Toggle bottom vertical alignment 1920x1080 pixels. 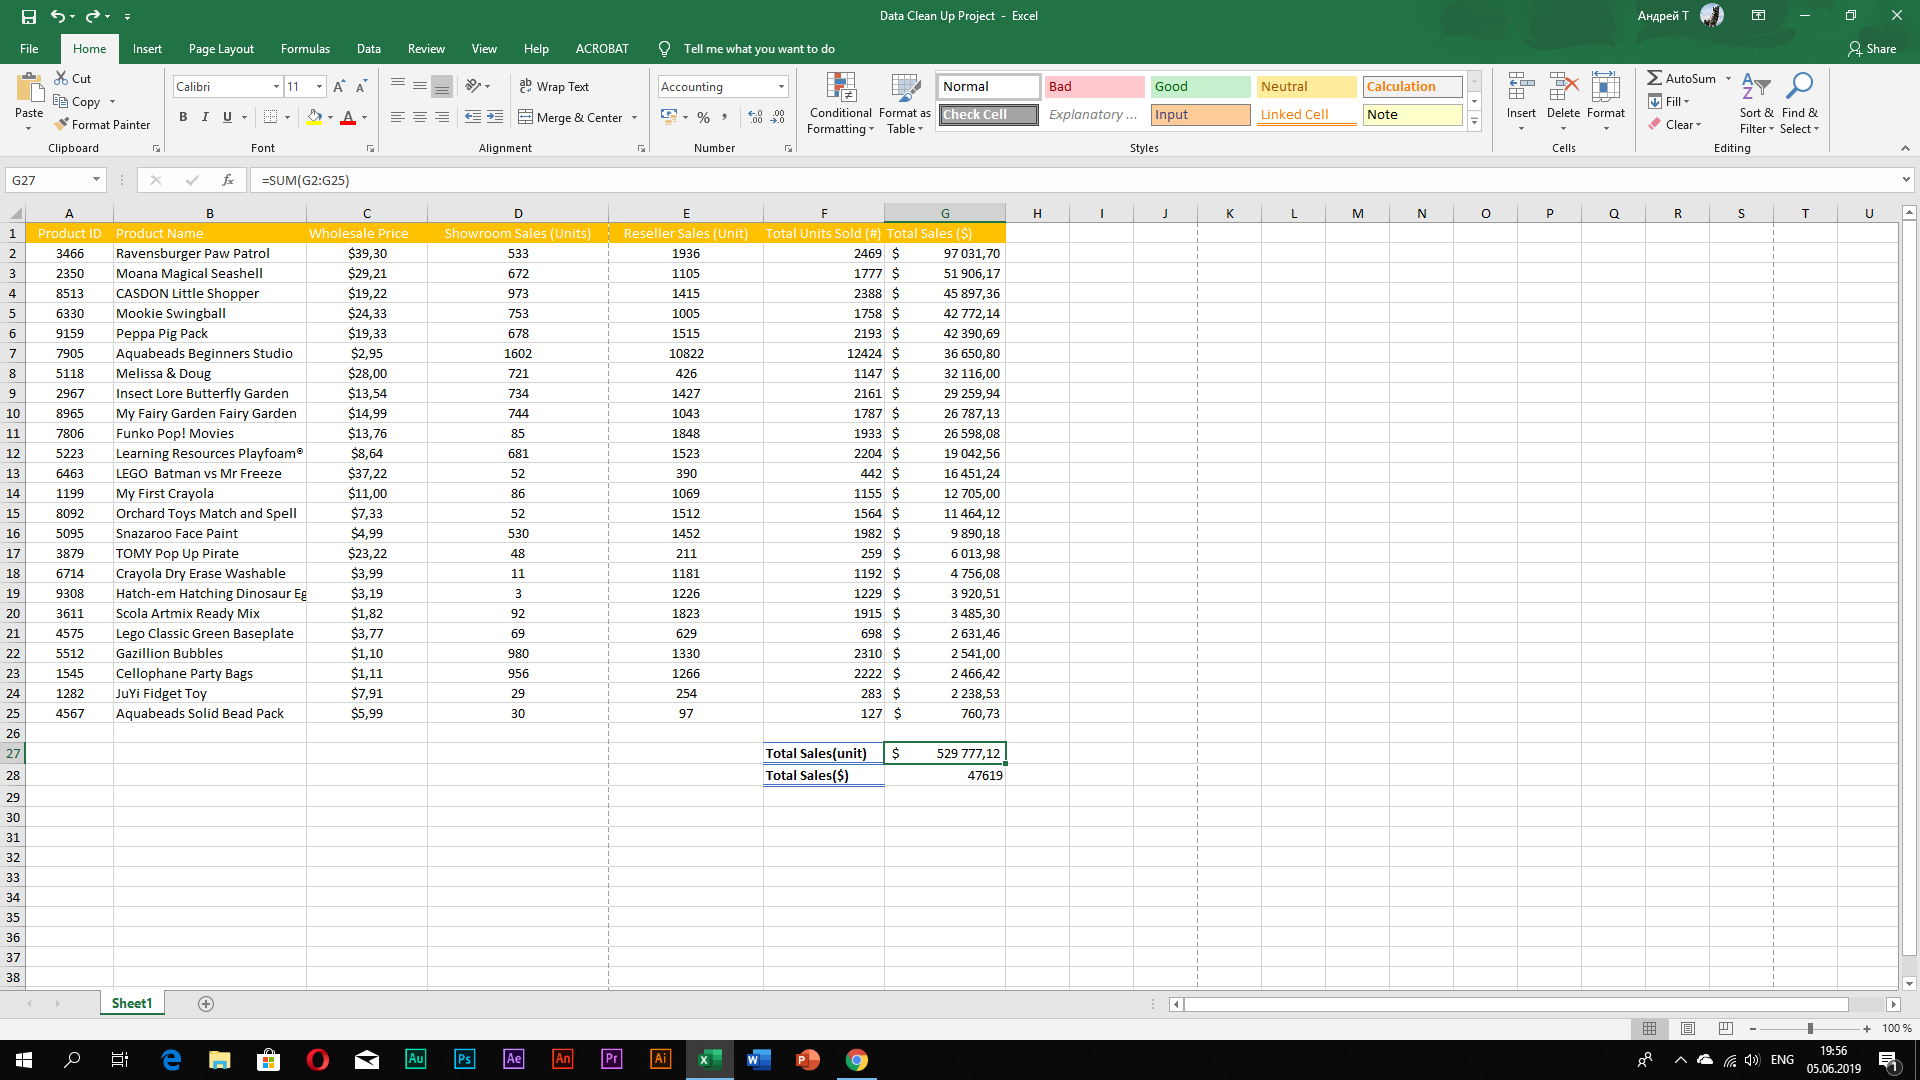442,86
